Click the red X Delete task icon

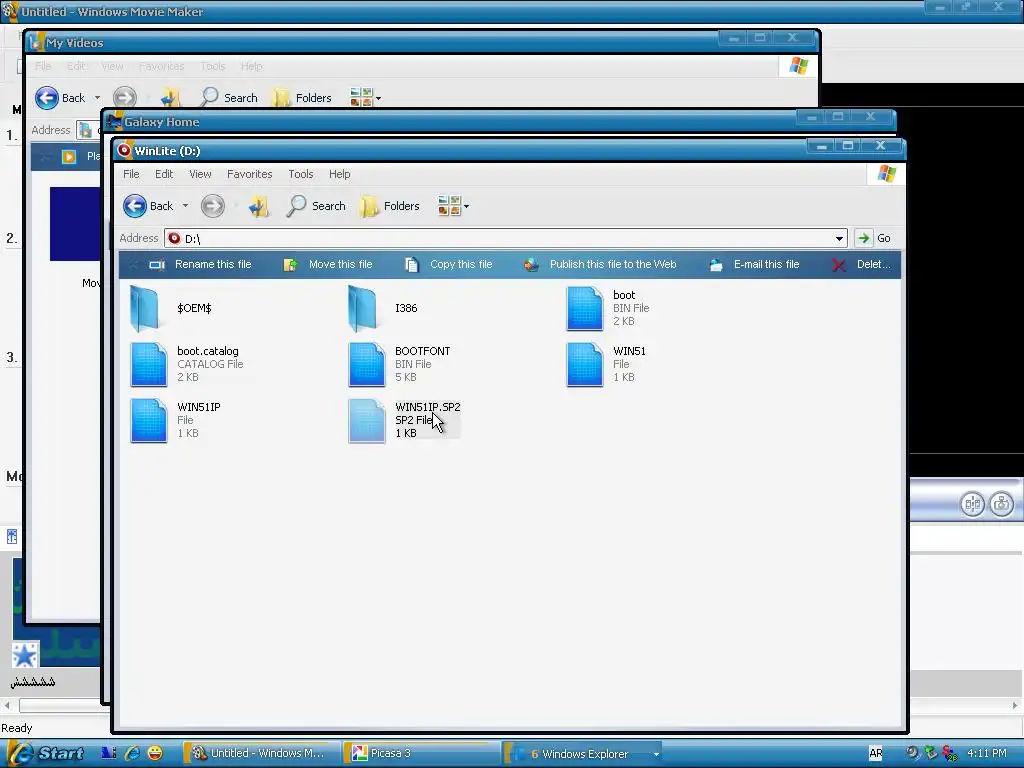coord(839,265)
